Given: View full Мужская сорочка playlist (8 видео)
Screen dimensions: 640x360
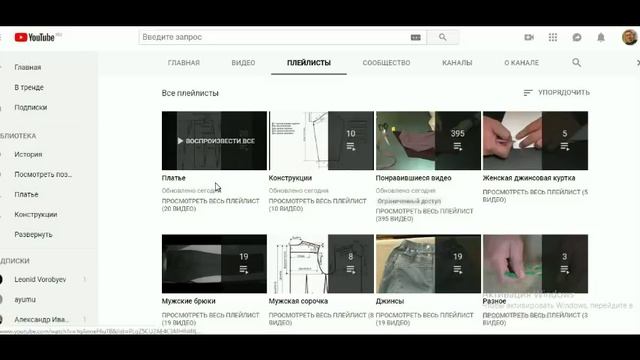Looking at the screenshot, I should (x=321, y=319).
